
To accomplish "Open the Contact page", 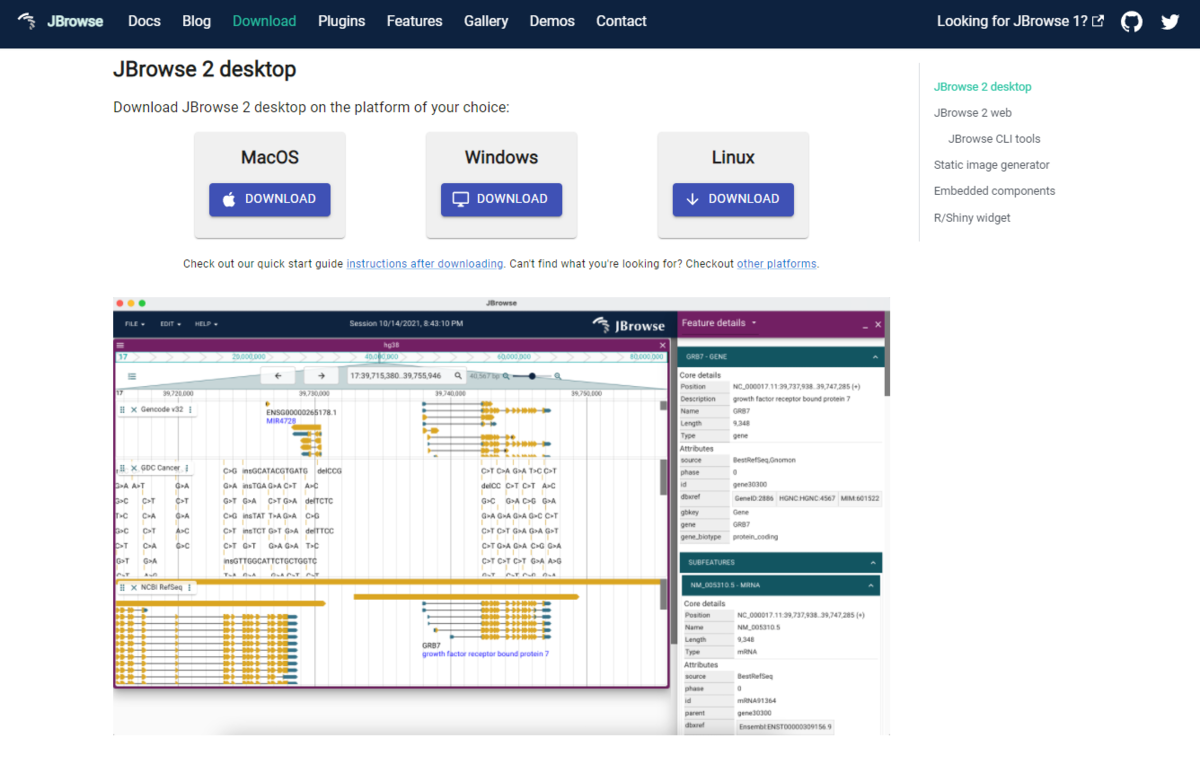I will click(x=621, y=21).
